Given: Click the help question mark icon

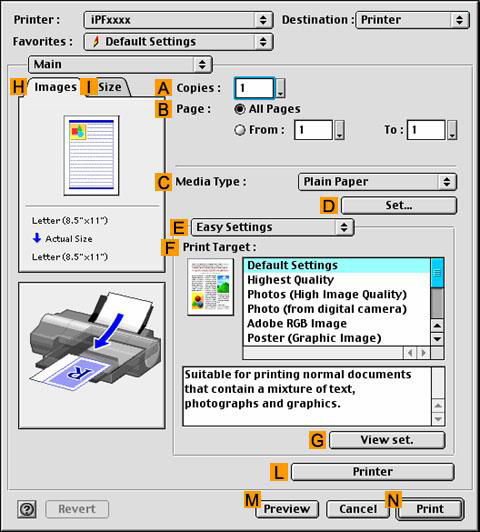Looking at the screenshot, I should [27, 509].
